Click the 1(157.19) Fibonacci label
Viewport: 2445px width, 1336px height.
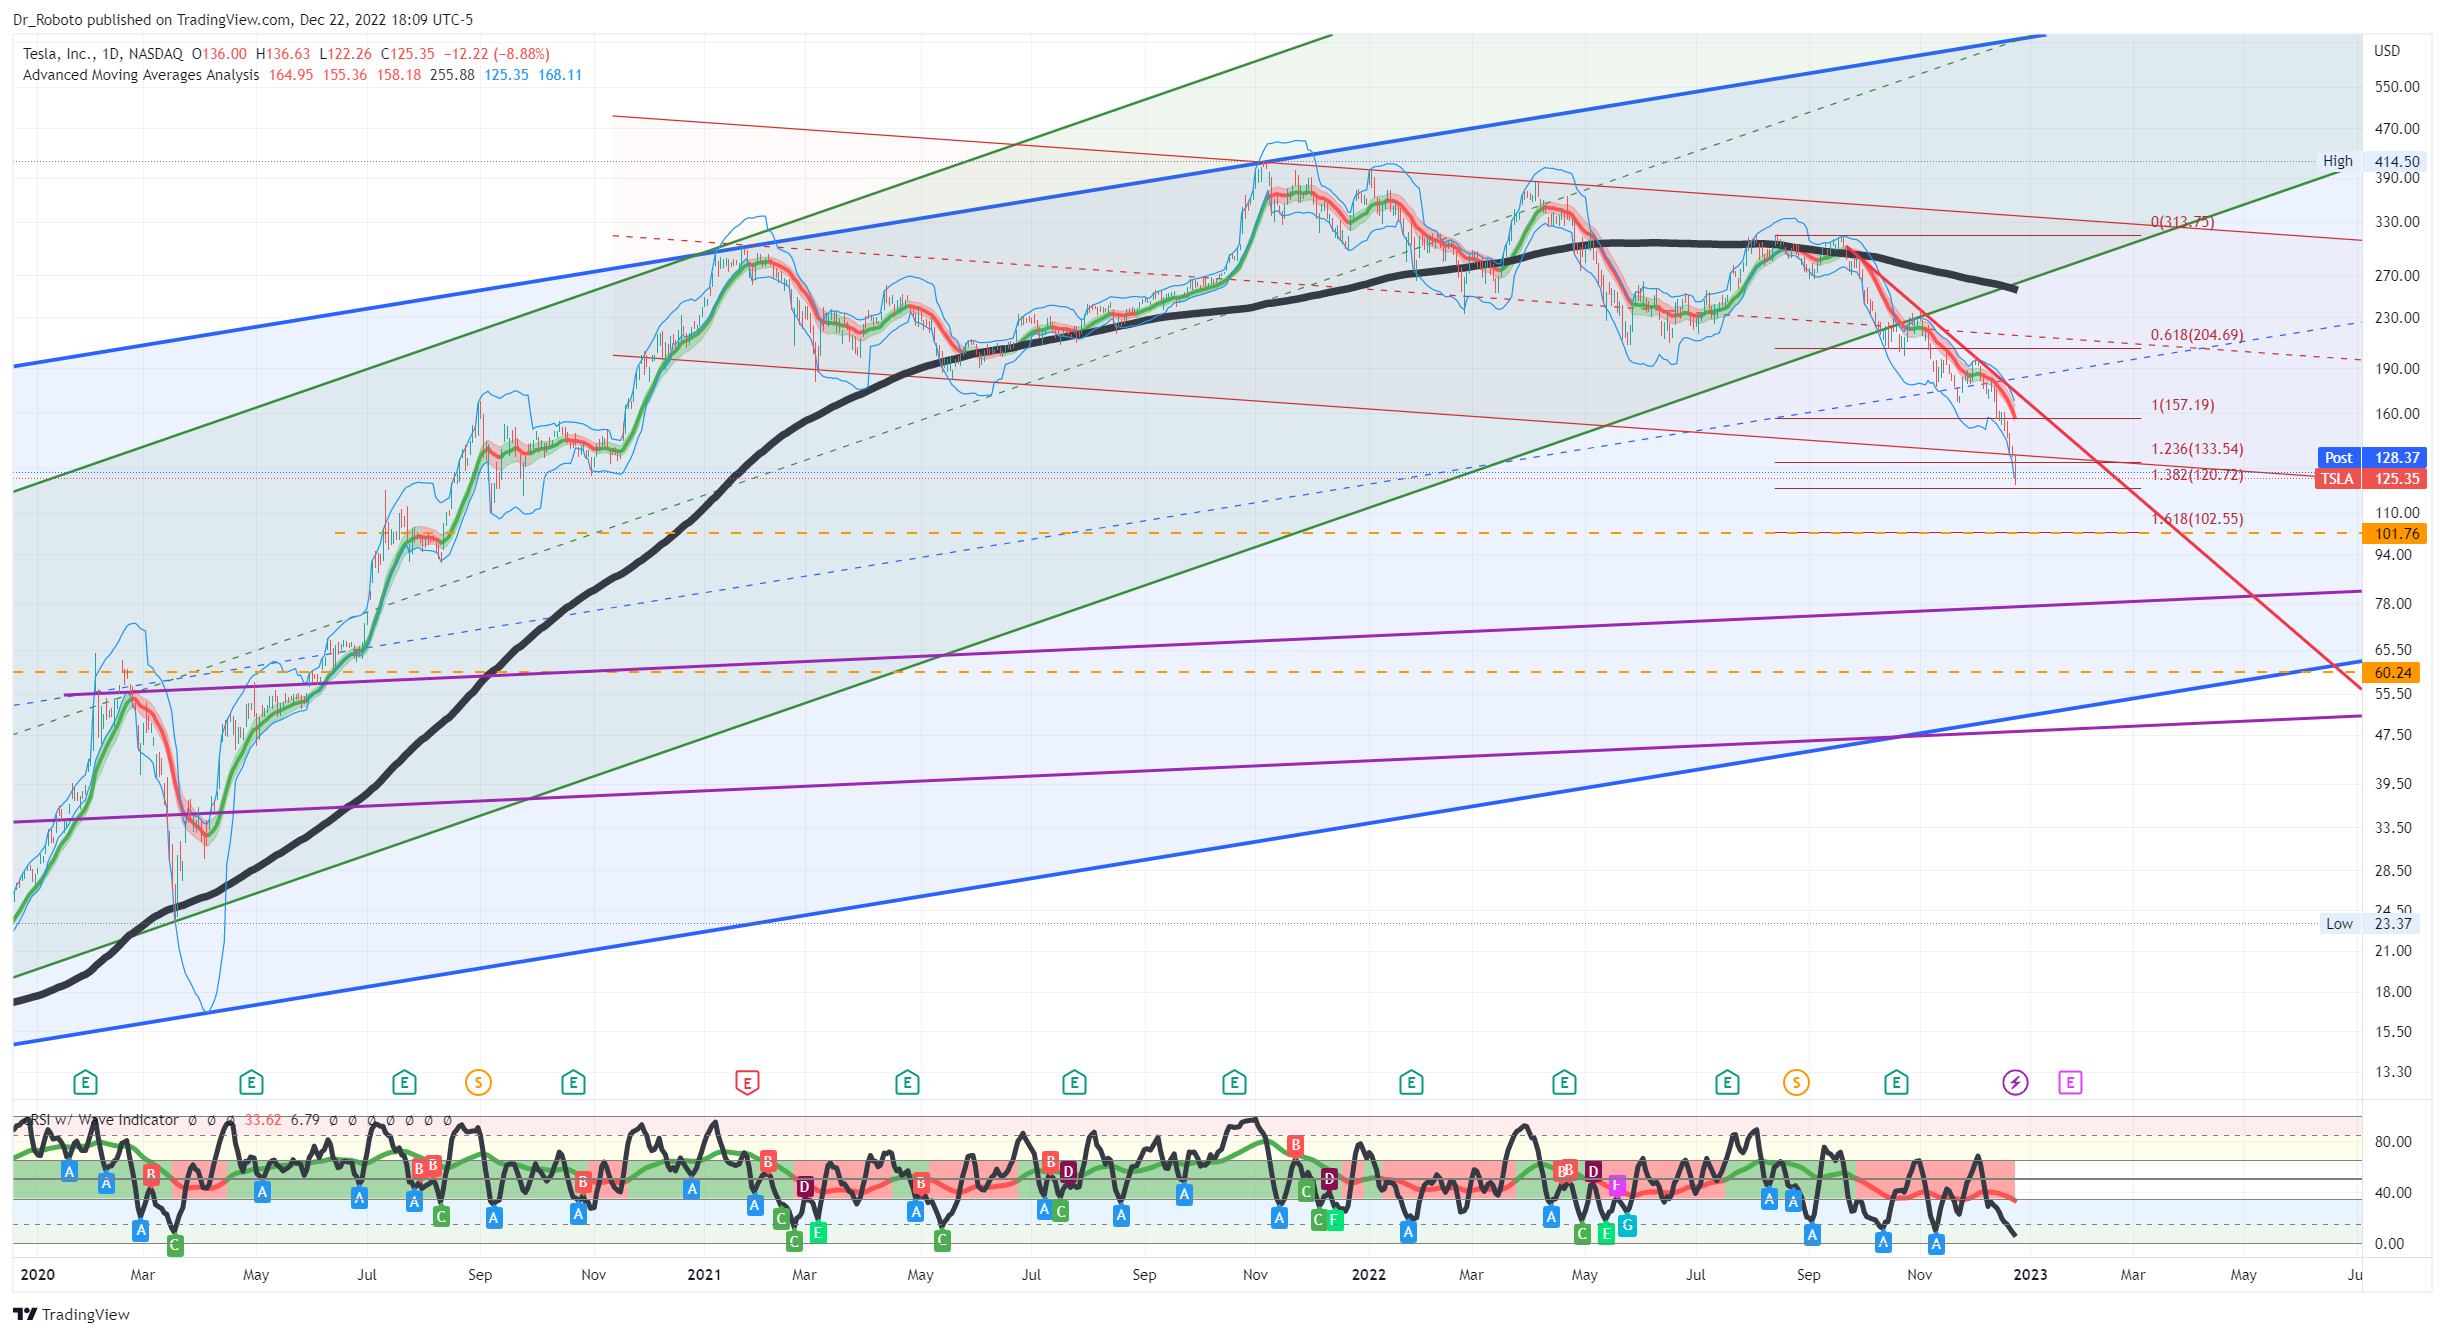(2182, 405)
